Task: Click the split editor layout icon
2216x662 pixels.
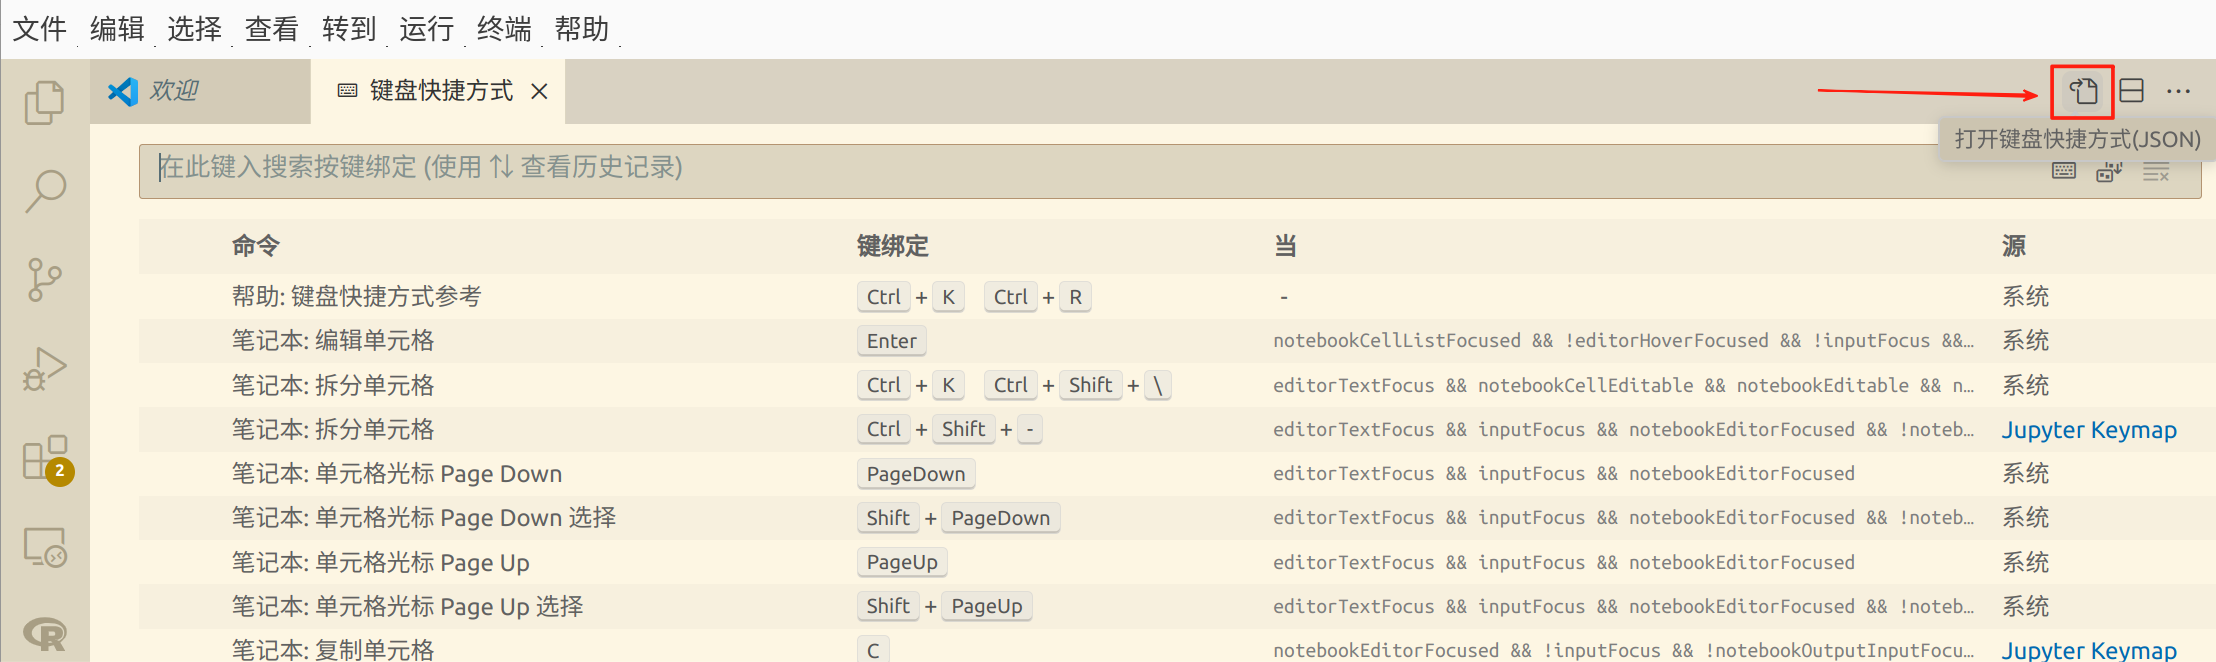Action: point(2131,91)
